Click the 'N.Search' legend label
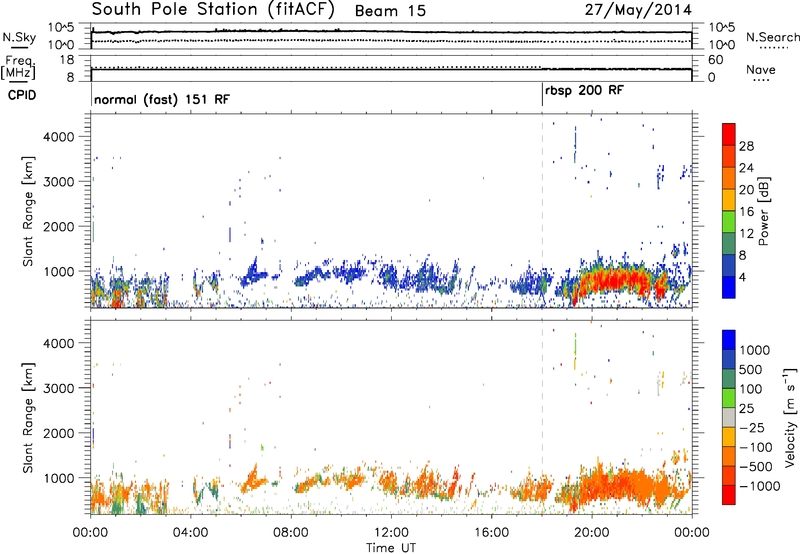 coord(772,37)
